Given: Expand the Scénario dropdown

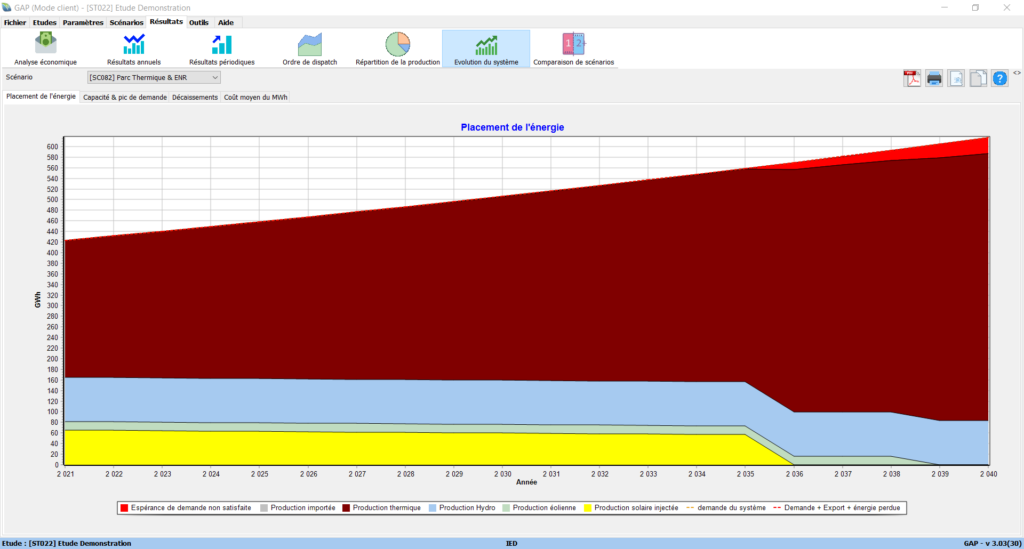Looking at the screenshot, I should point(214,77).
